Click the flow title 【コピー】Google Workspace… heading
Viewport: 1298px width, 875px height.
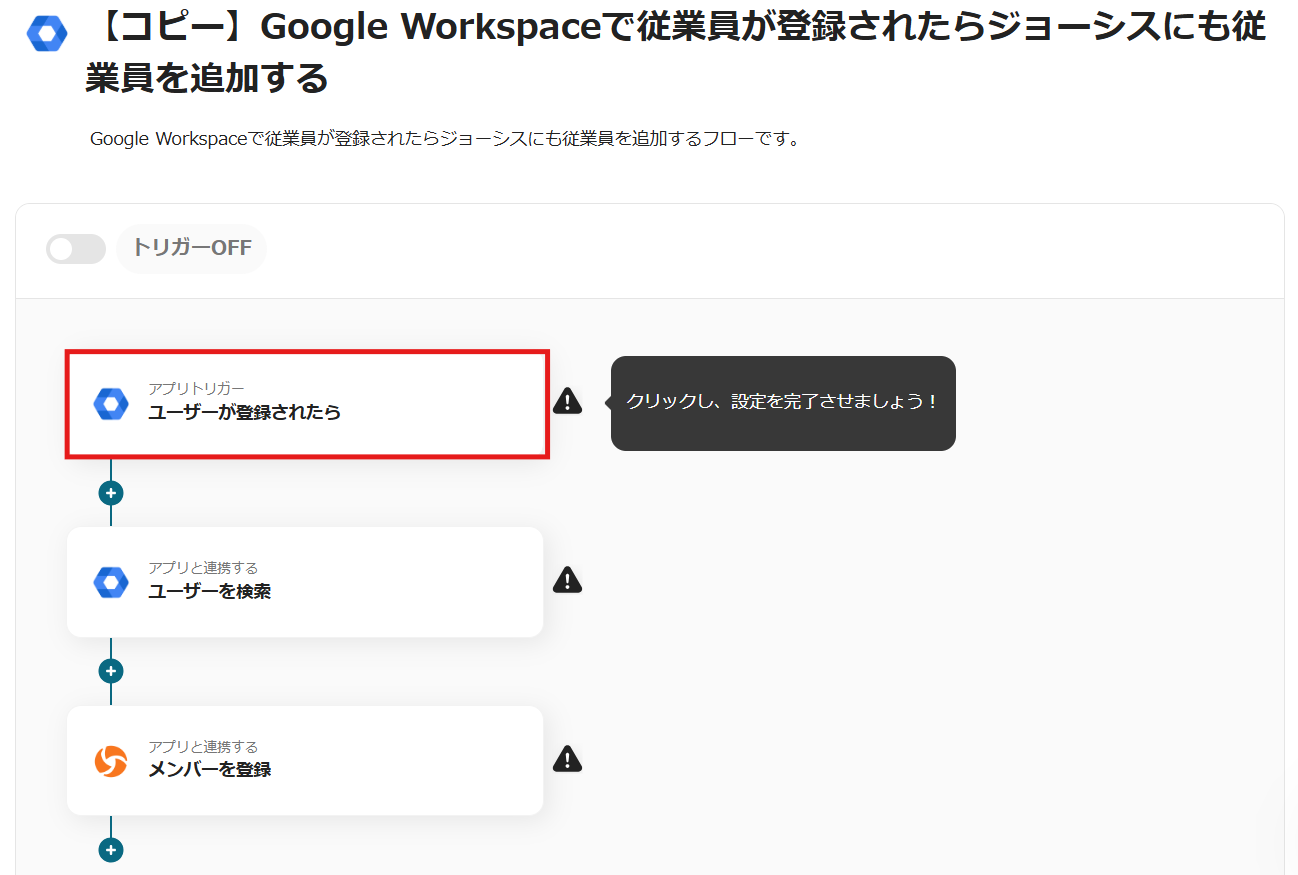coord(676,53)
